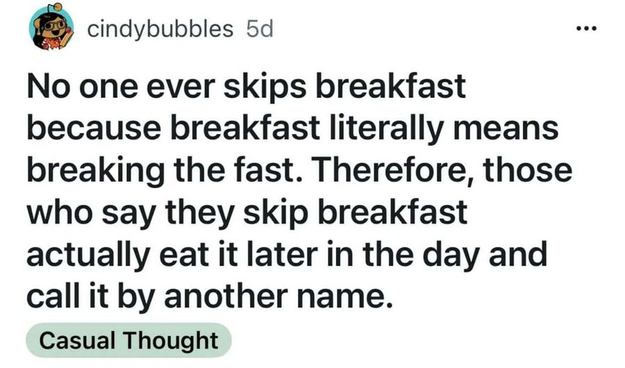Open the cindybubbles user profile link
This screenshot has height=368, width=625.
pos(160,29)
